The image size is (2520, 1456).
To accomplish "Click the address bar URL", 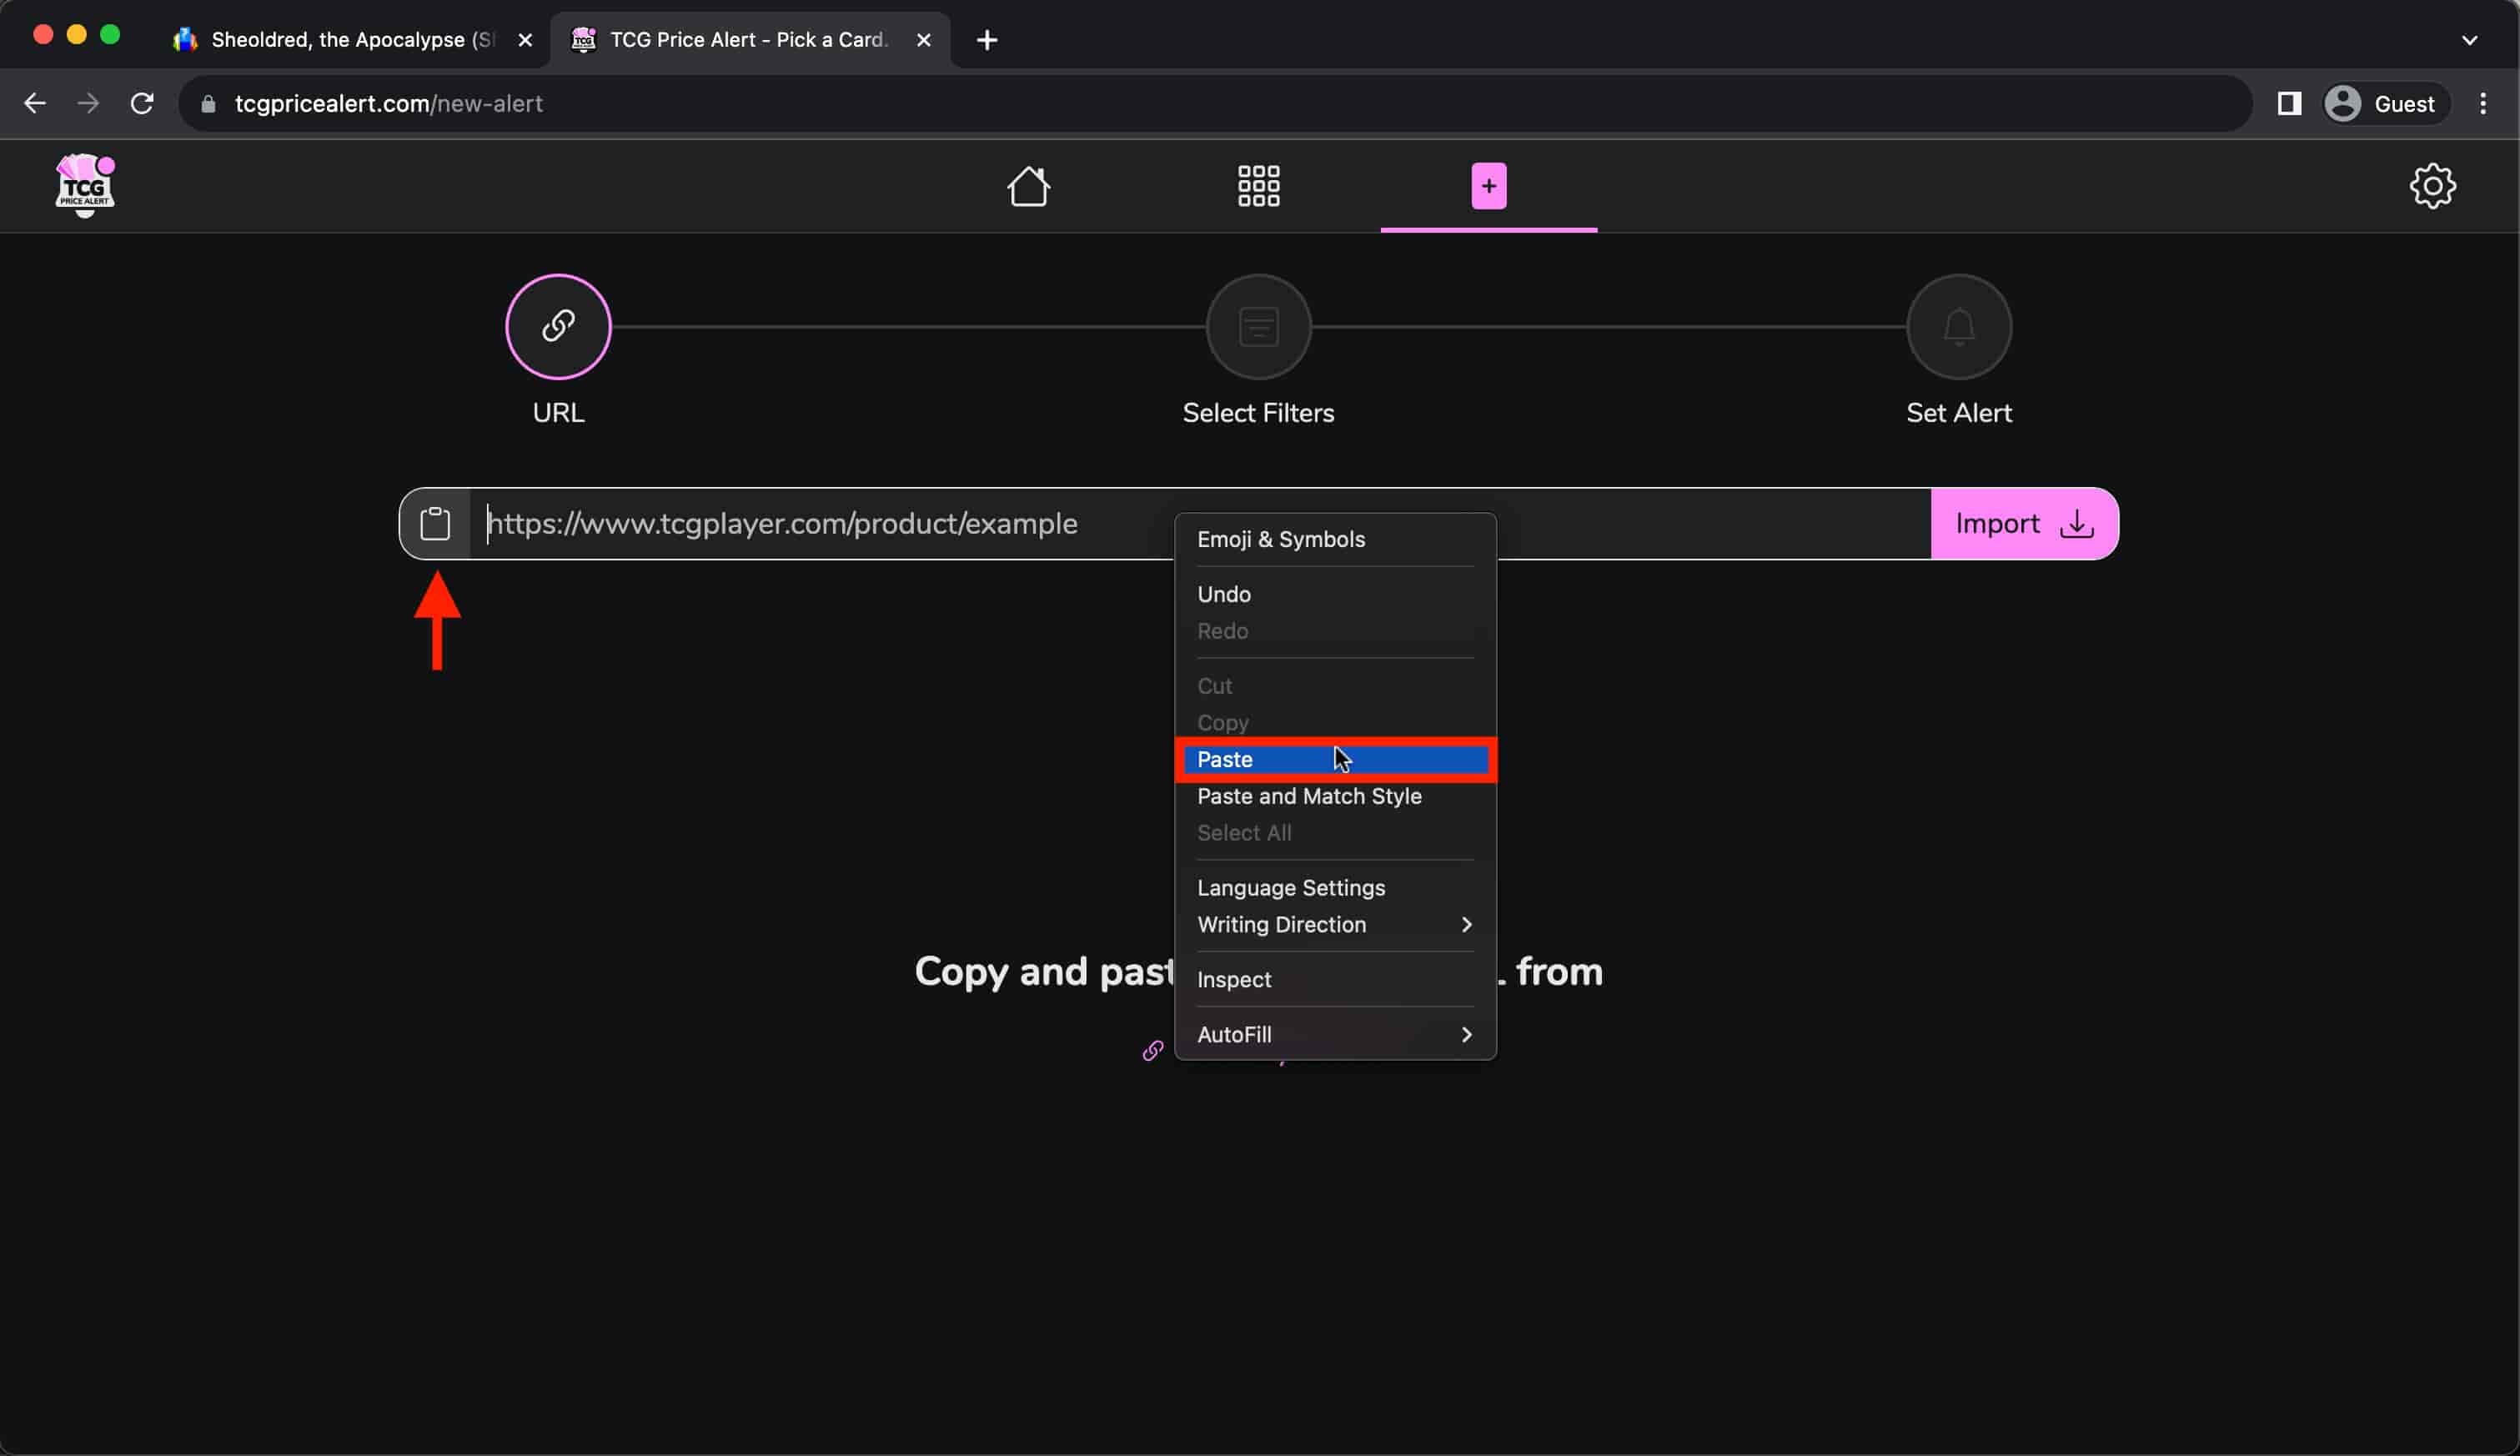I will tap(389, 104).
